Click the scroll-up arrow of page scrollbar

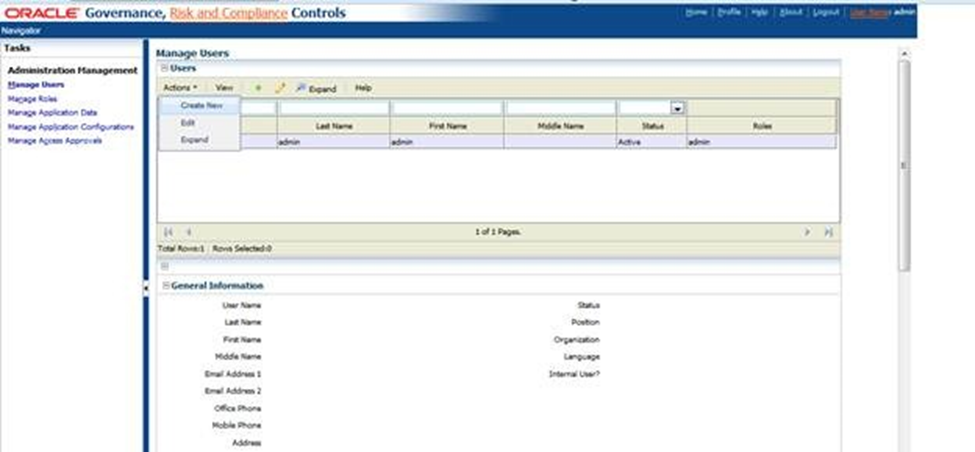point(904,54)
